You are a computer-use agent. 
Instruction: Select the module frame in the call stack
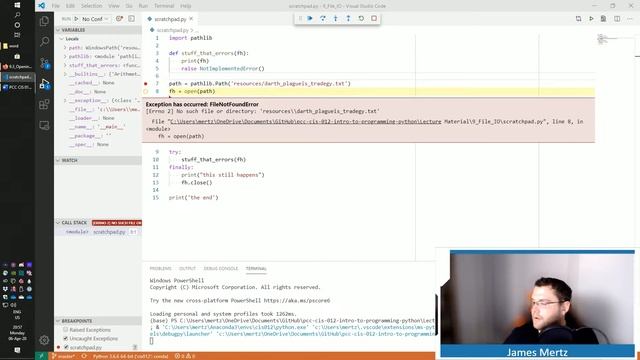pyautogui.click(x=98, y=232)
